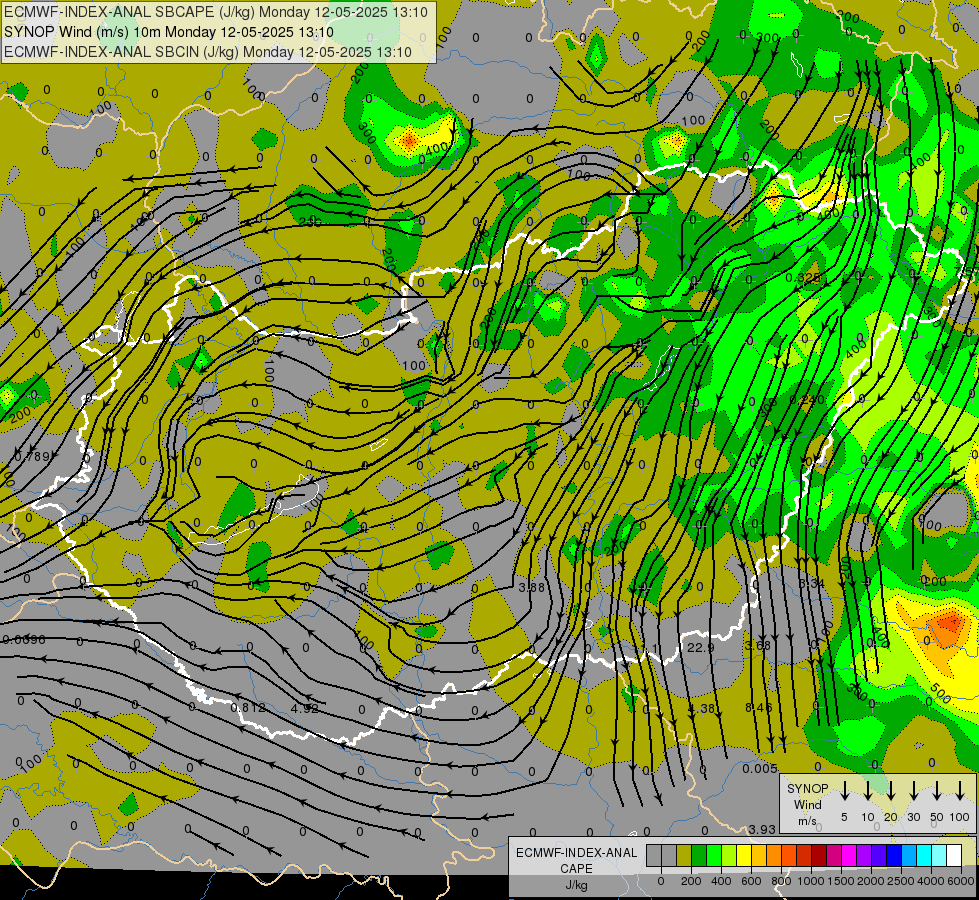Select the bright green CAPE legend swatch
This screenshot has height=900, width=979.
click(x=714, y=855)
